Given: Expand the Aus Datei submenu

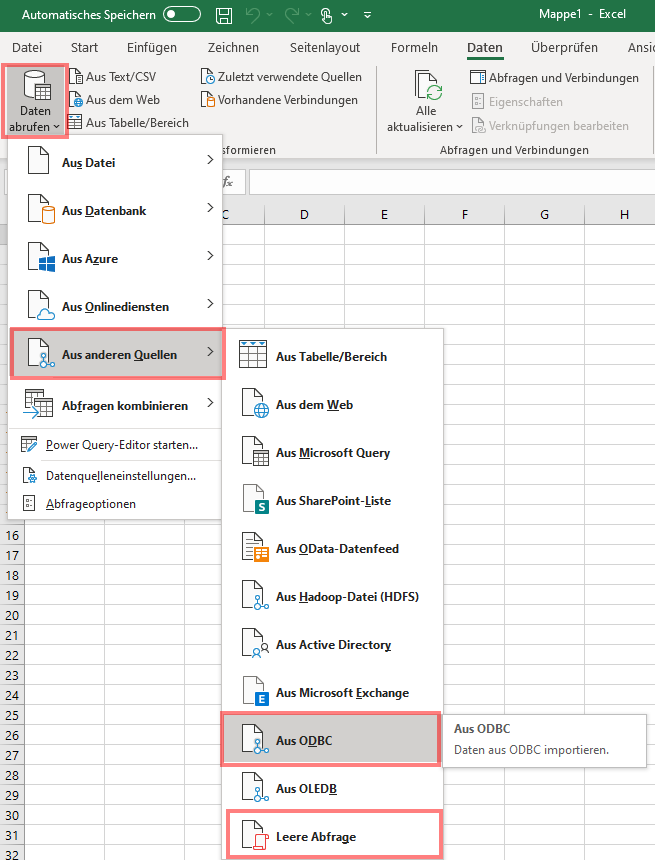Looking at the screenshot, I should pyautogui.click(x=115, y=162).
